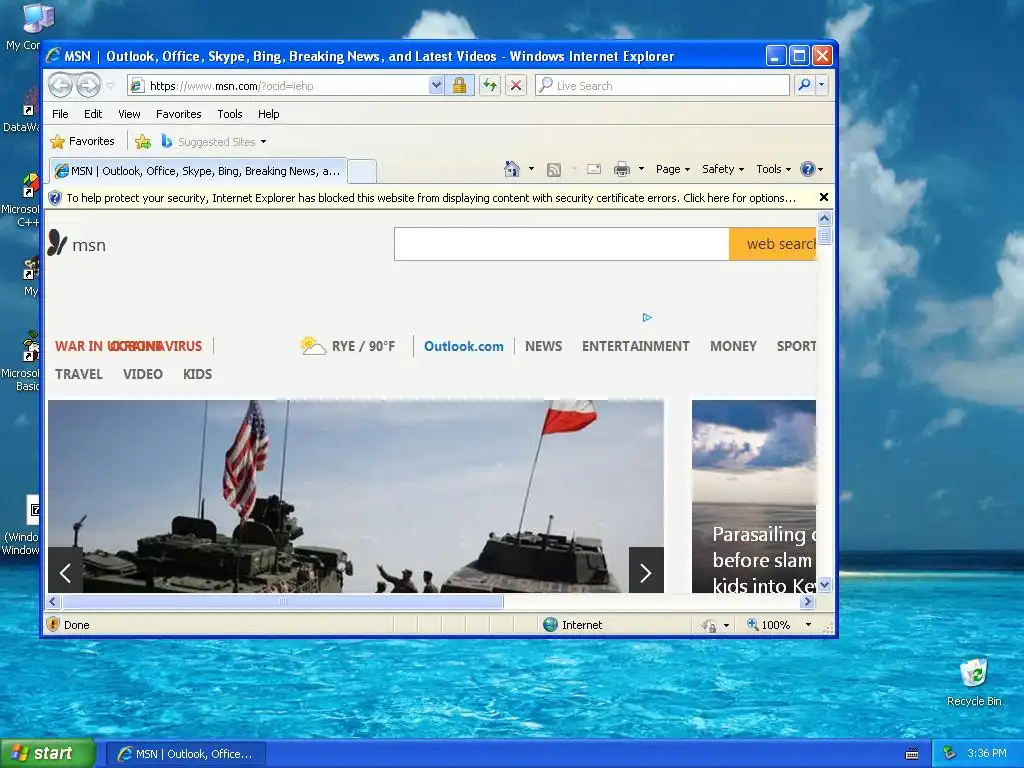Click the Read Mail envelope icon
1024x768 pixels.
click(x=594, y=169)
